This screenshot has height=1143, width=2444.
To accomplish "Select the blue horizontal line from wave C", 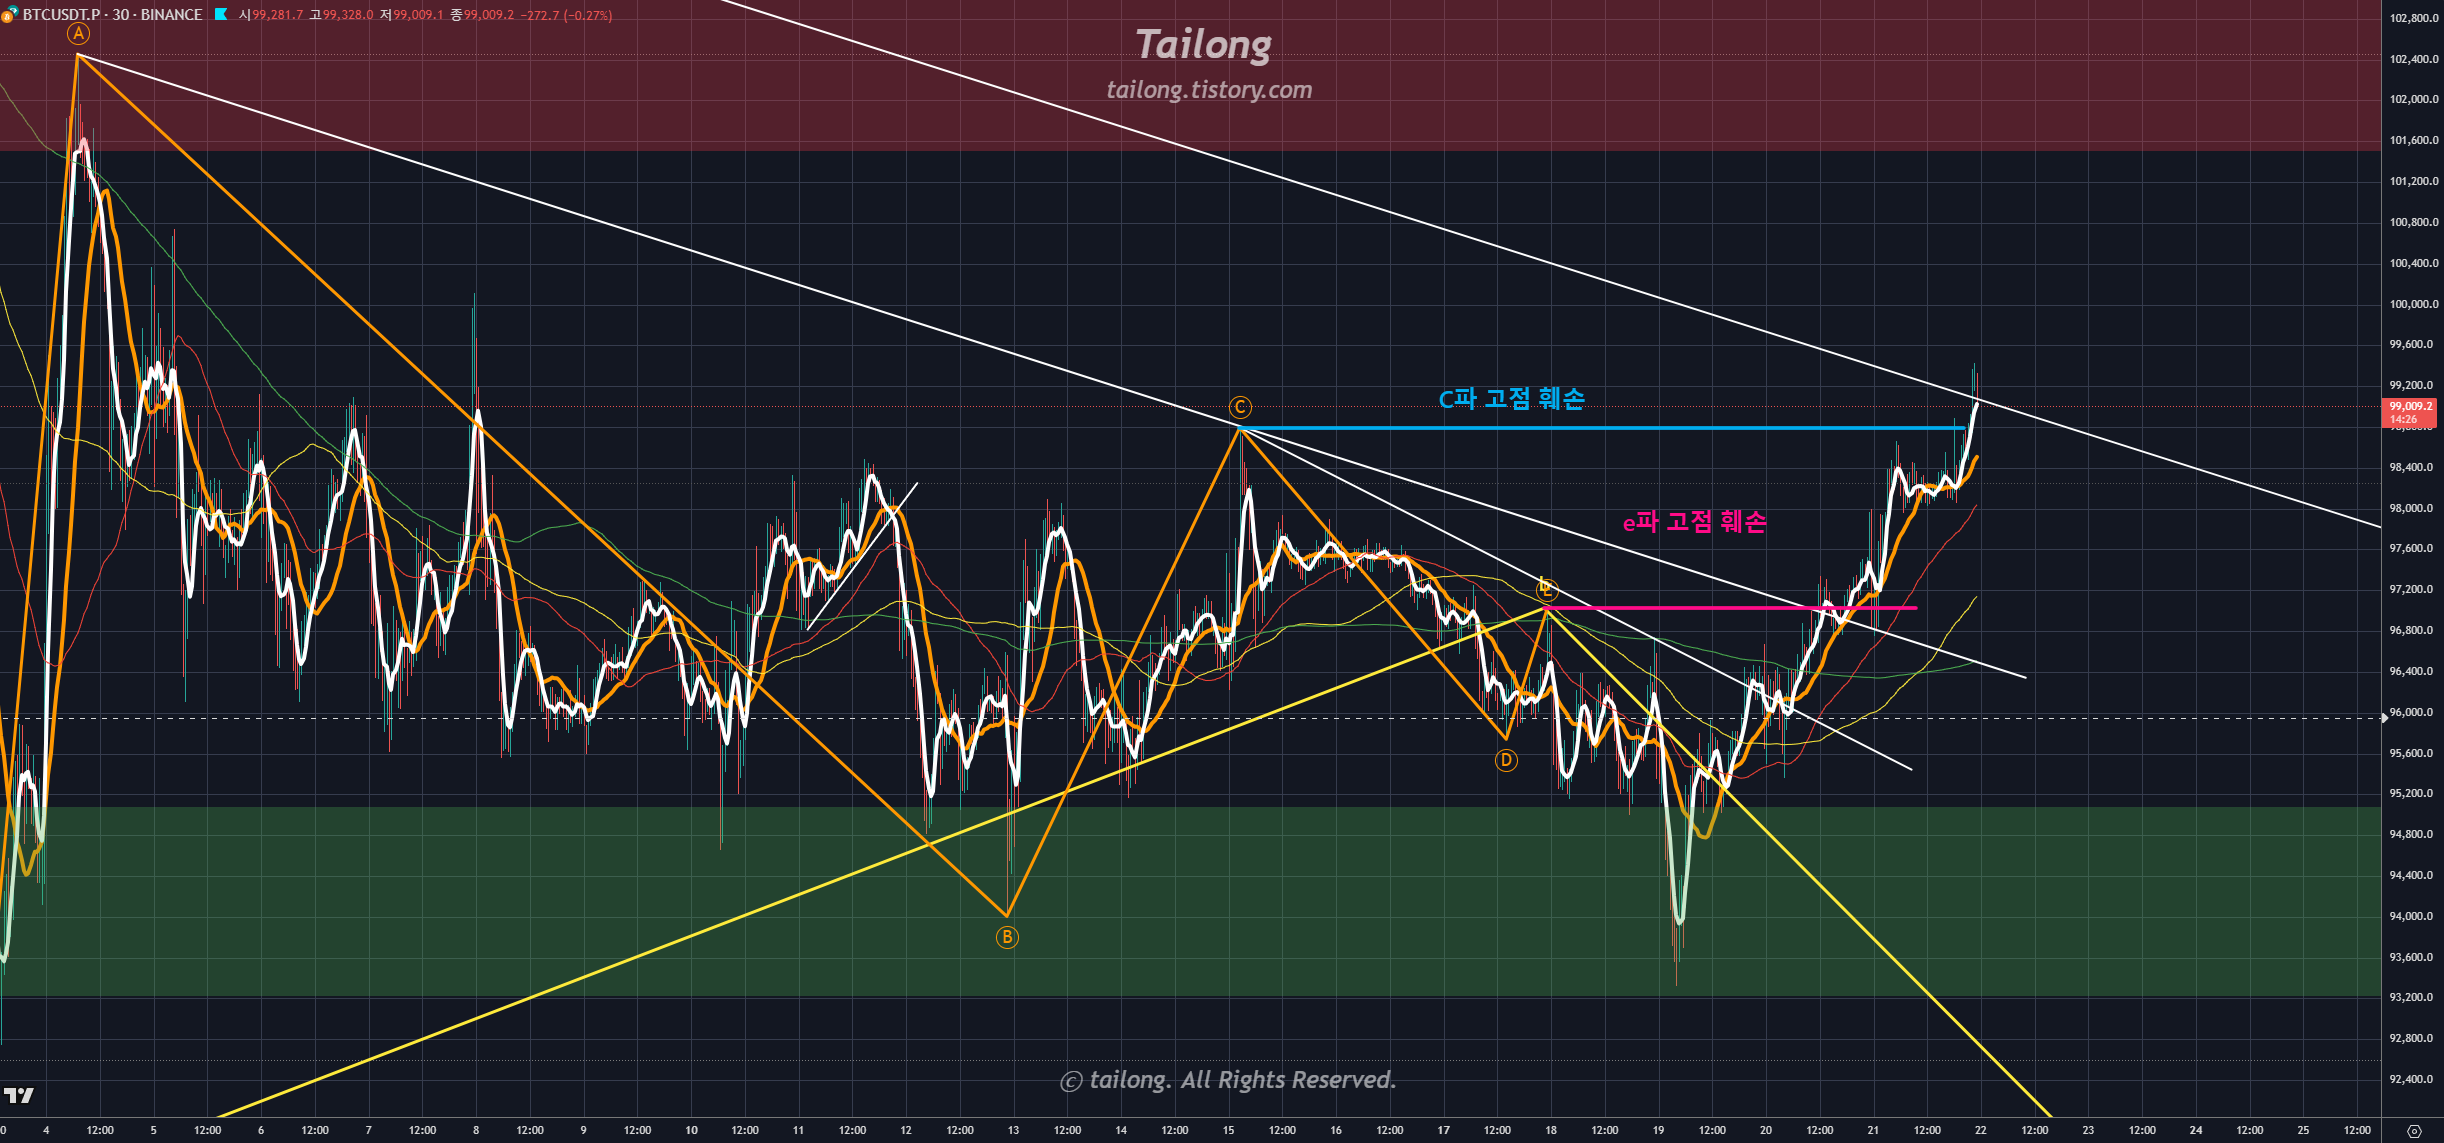I will click(x=1602, y=428).
